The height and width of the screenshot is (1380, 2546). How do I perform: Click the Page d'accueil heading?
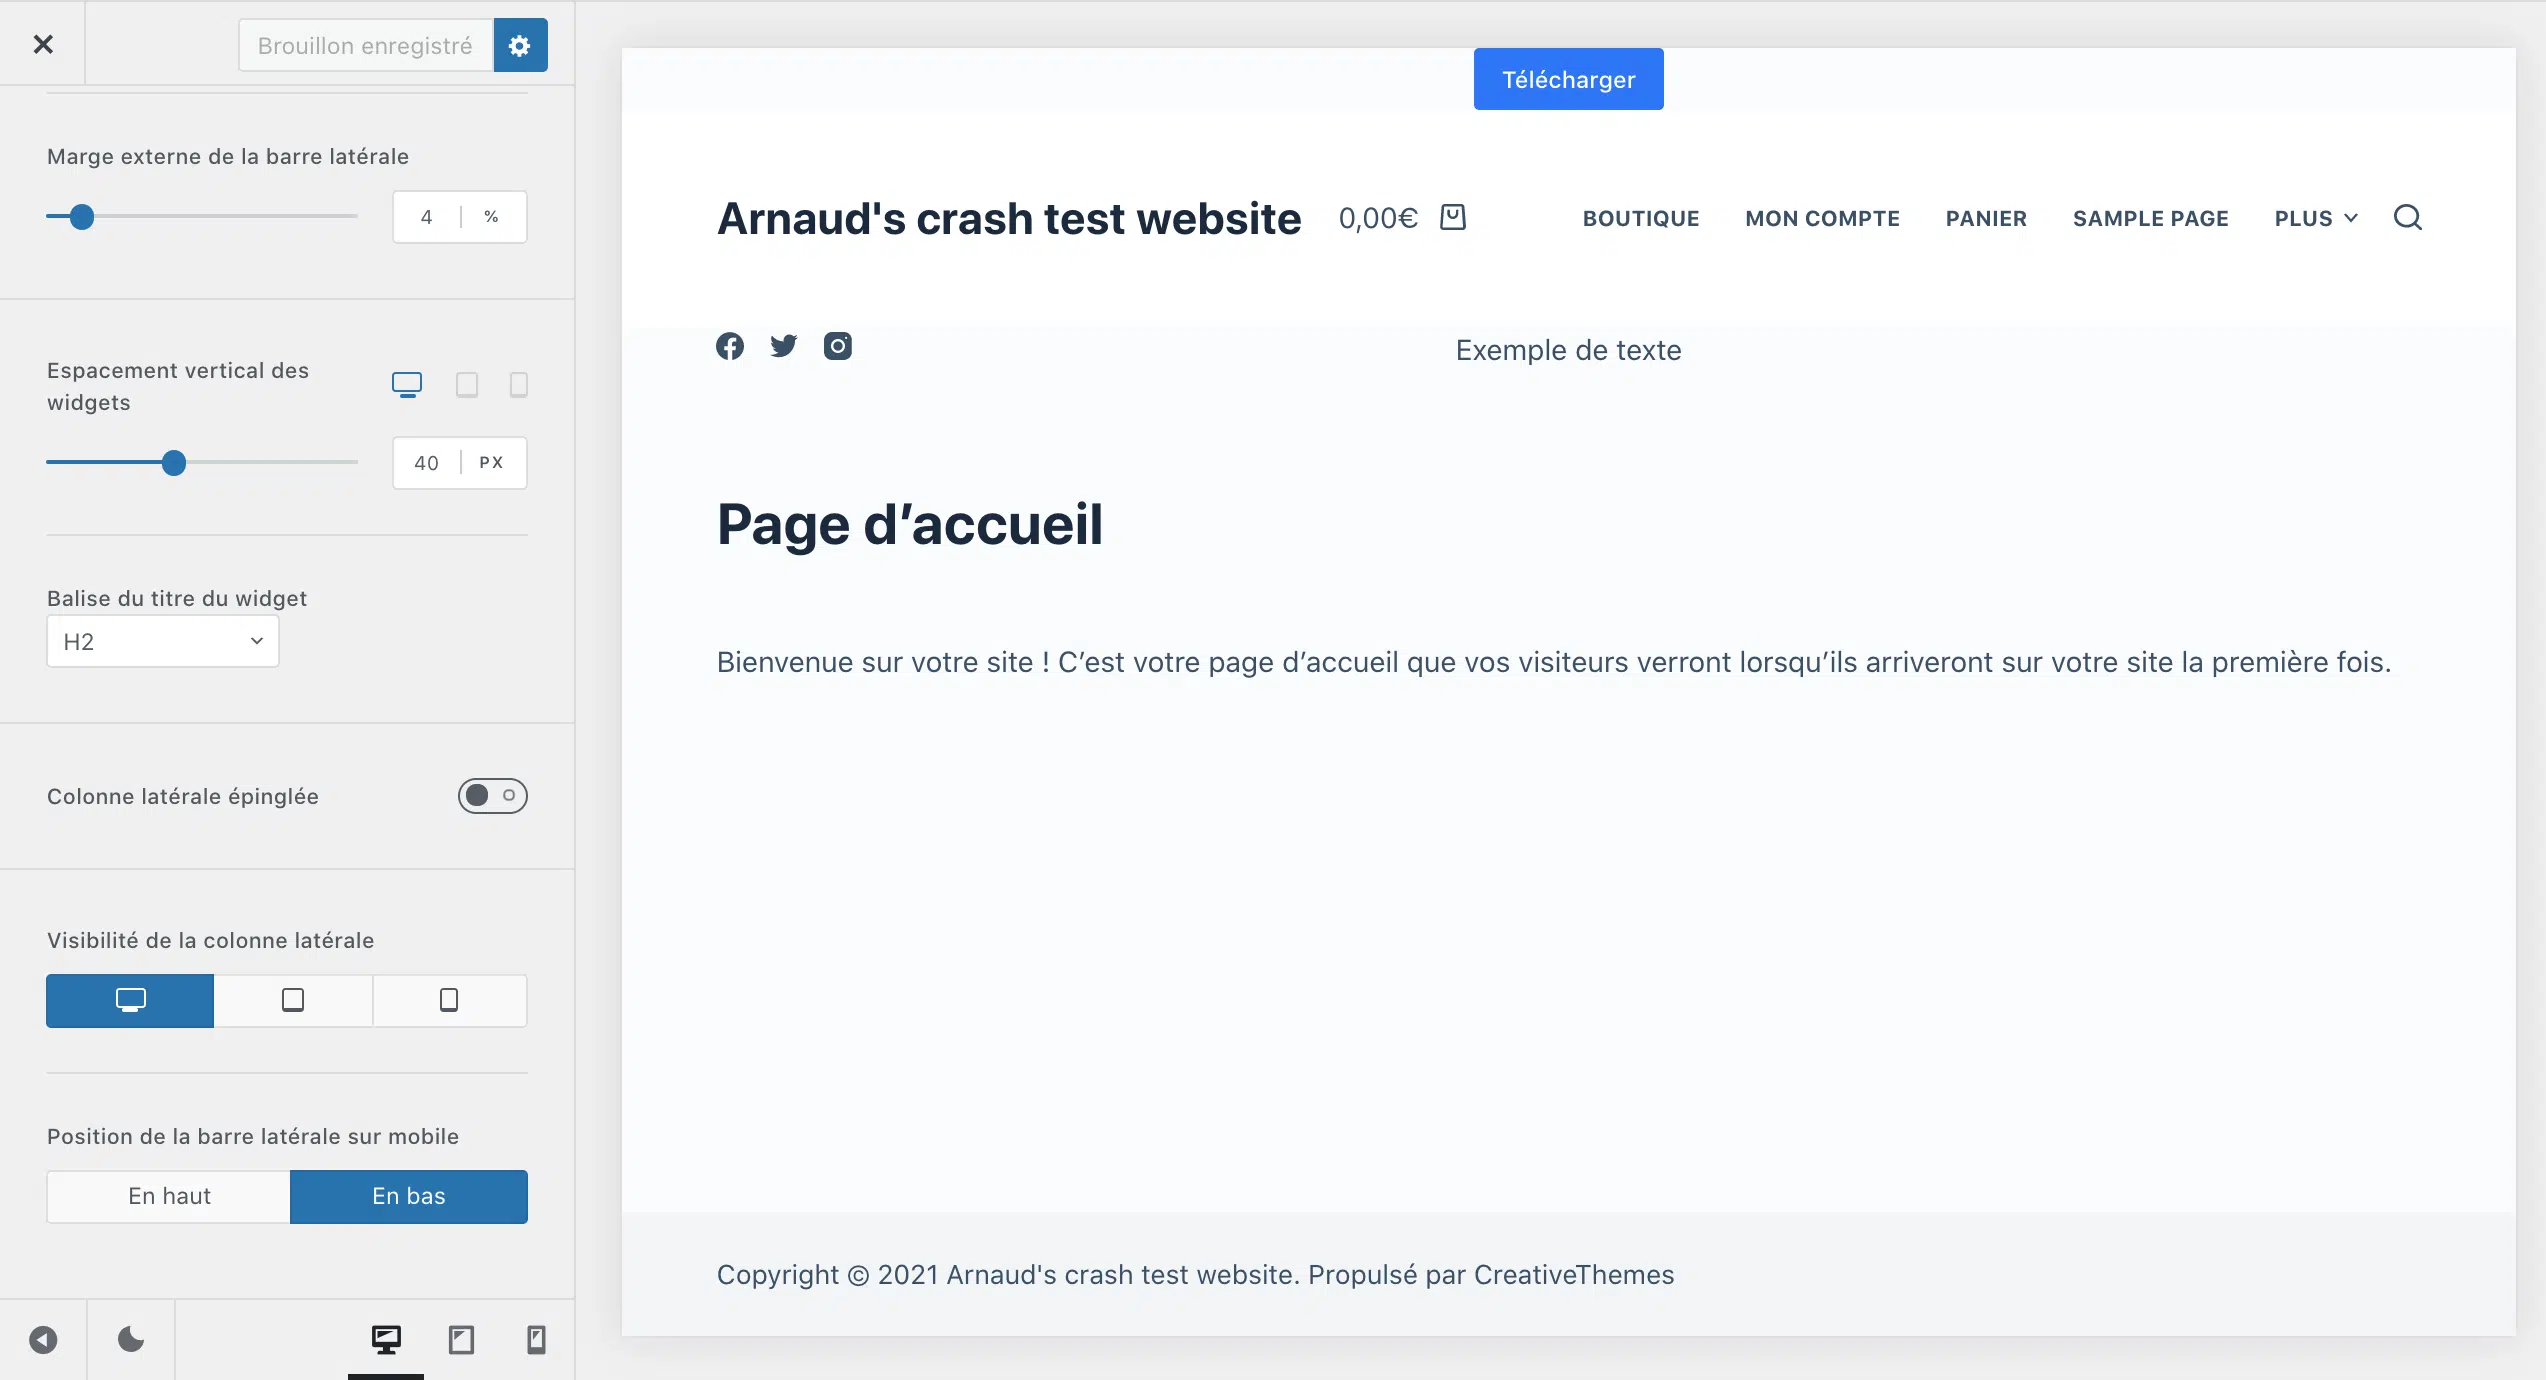[x=909, y=524]
